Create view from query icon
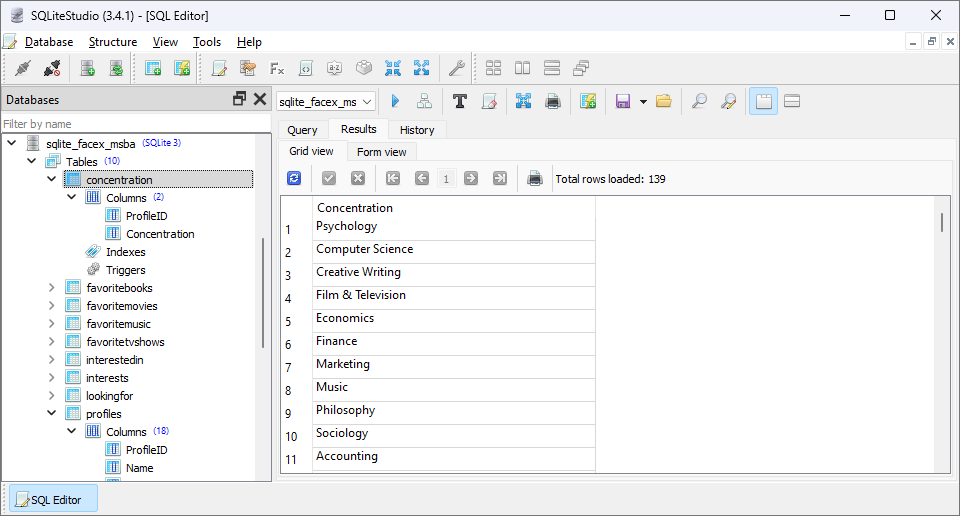 pos(588,101)
